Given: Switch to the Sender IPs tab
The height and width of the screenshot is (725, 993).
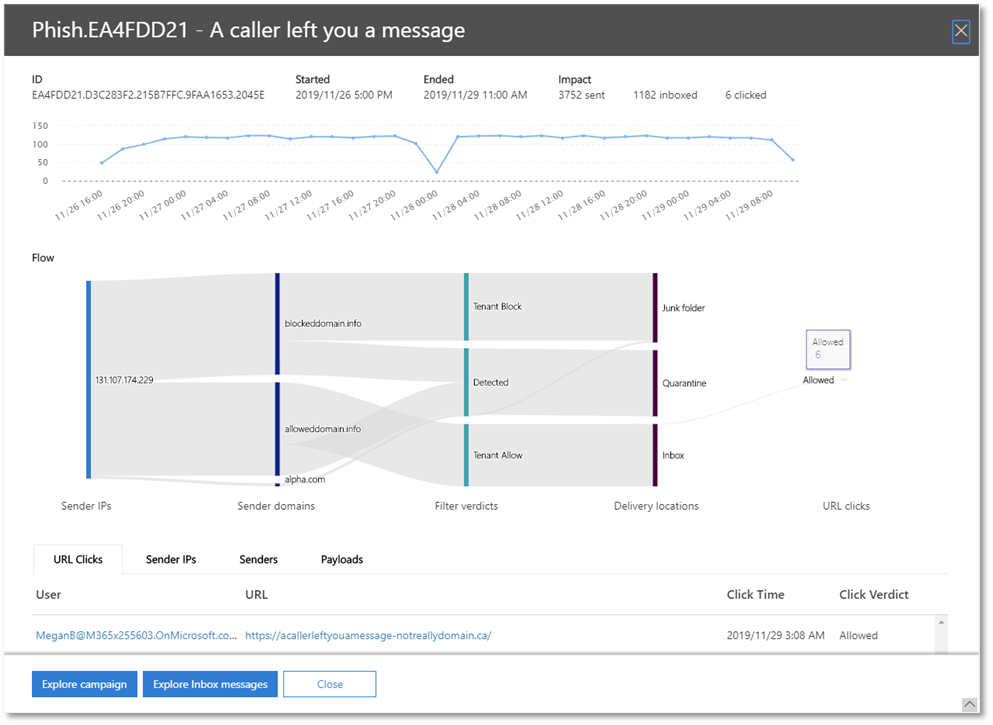Looking at the screenshot, I should [170, 559].
